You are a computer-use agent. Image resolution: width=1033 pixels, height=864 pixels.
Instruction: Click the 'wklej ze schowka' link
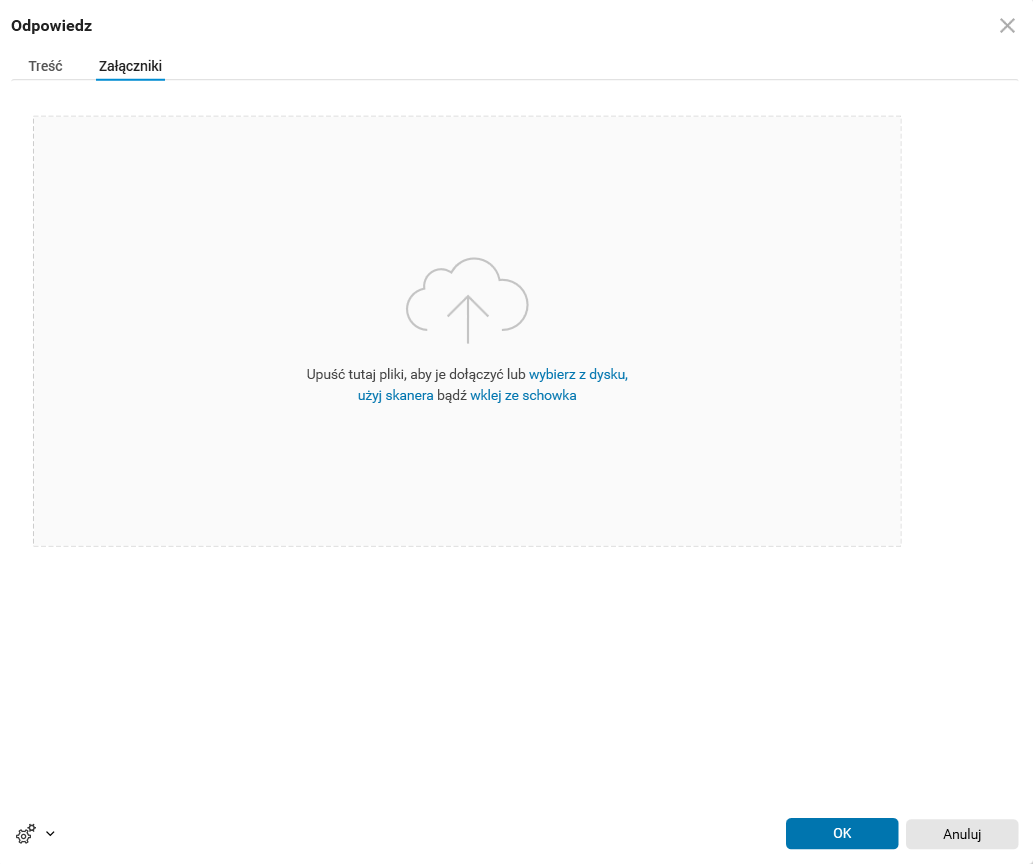[x=523, y=395]
